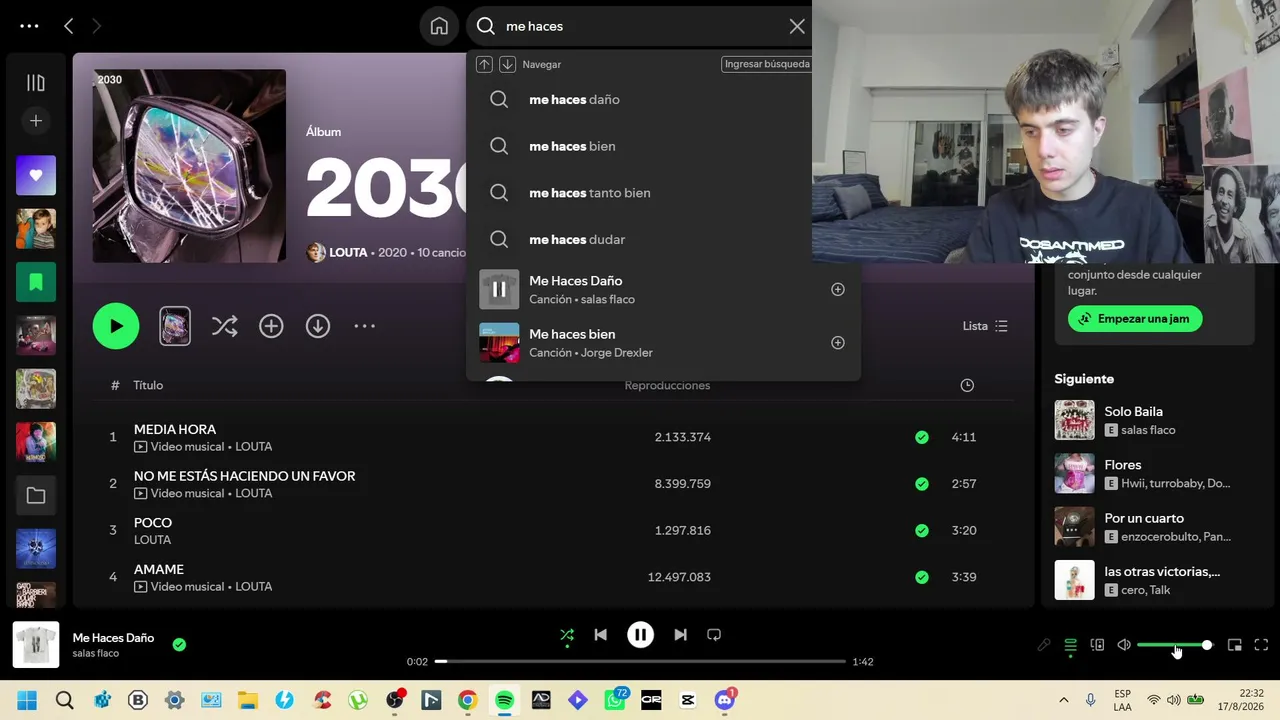This screenshot has width=1280, height=720.
Task: Open Liked Songs heart playlist
Action: 36,176
